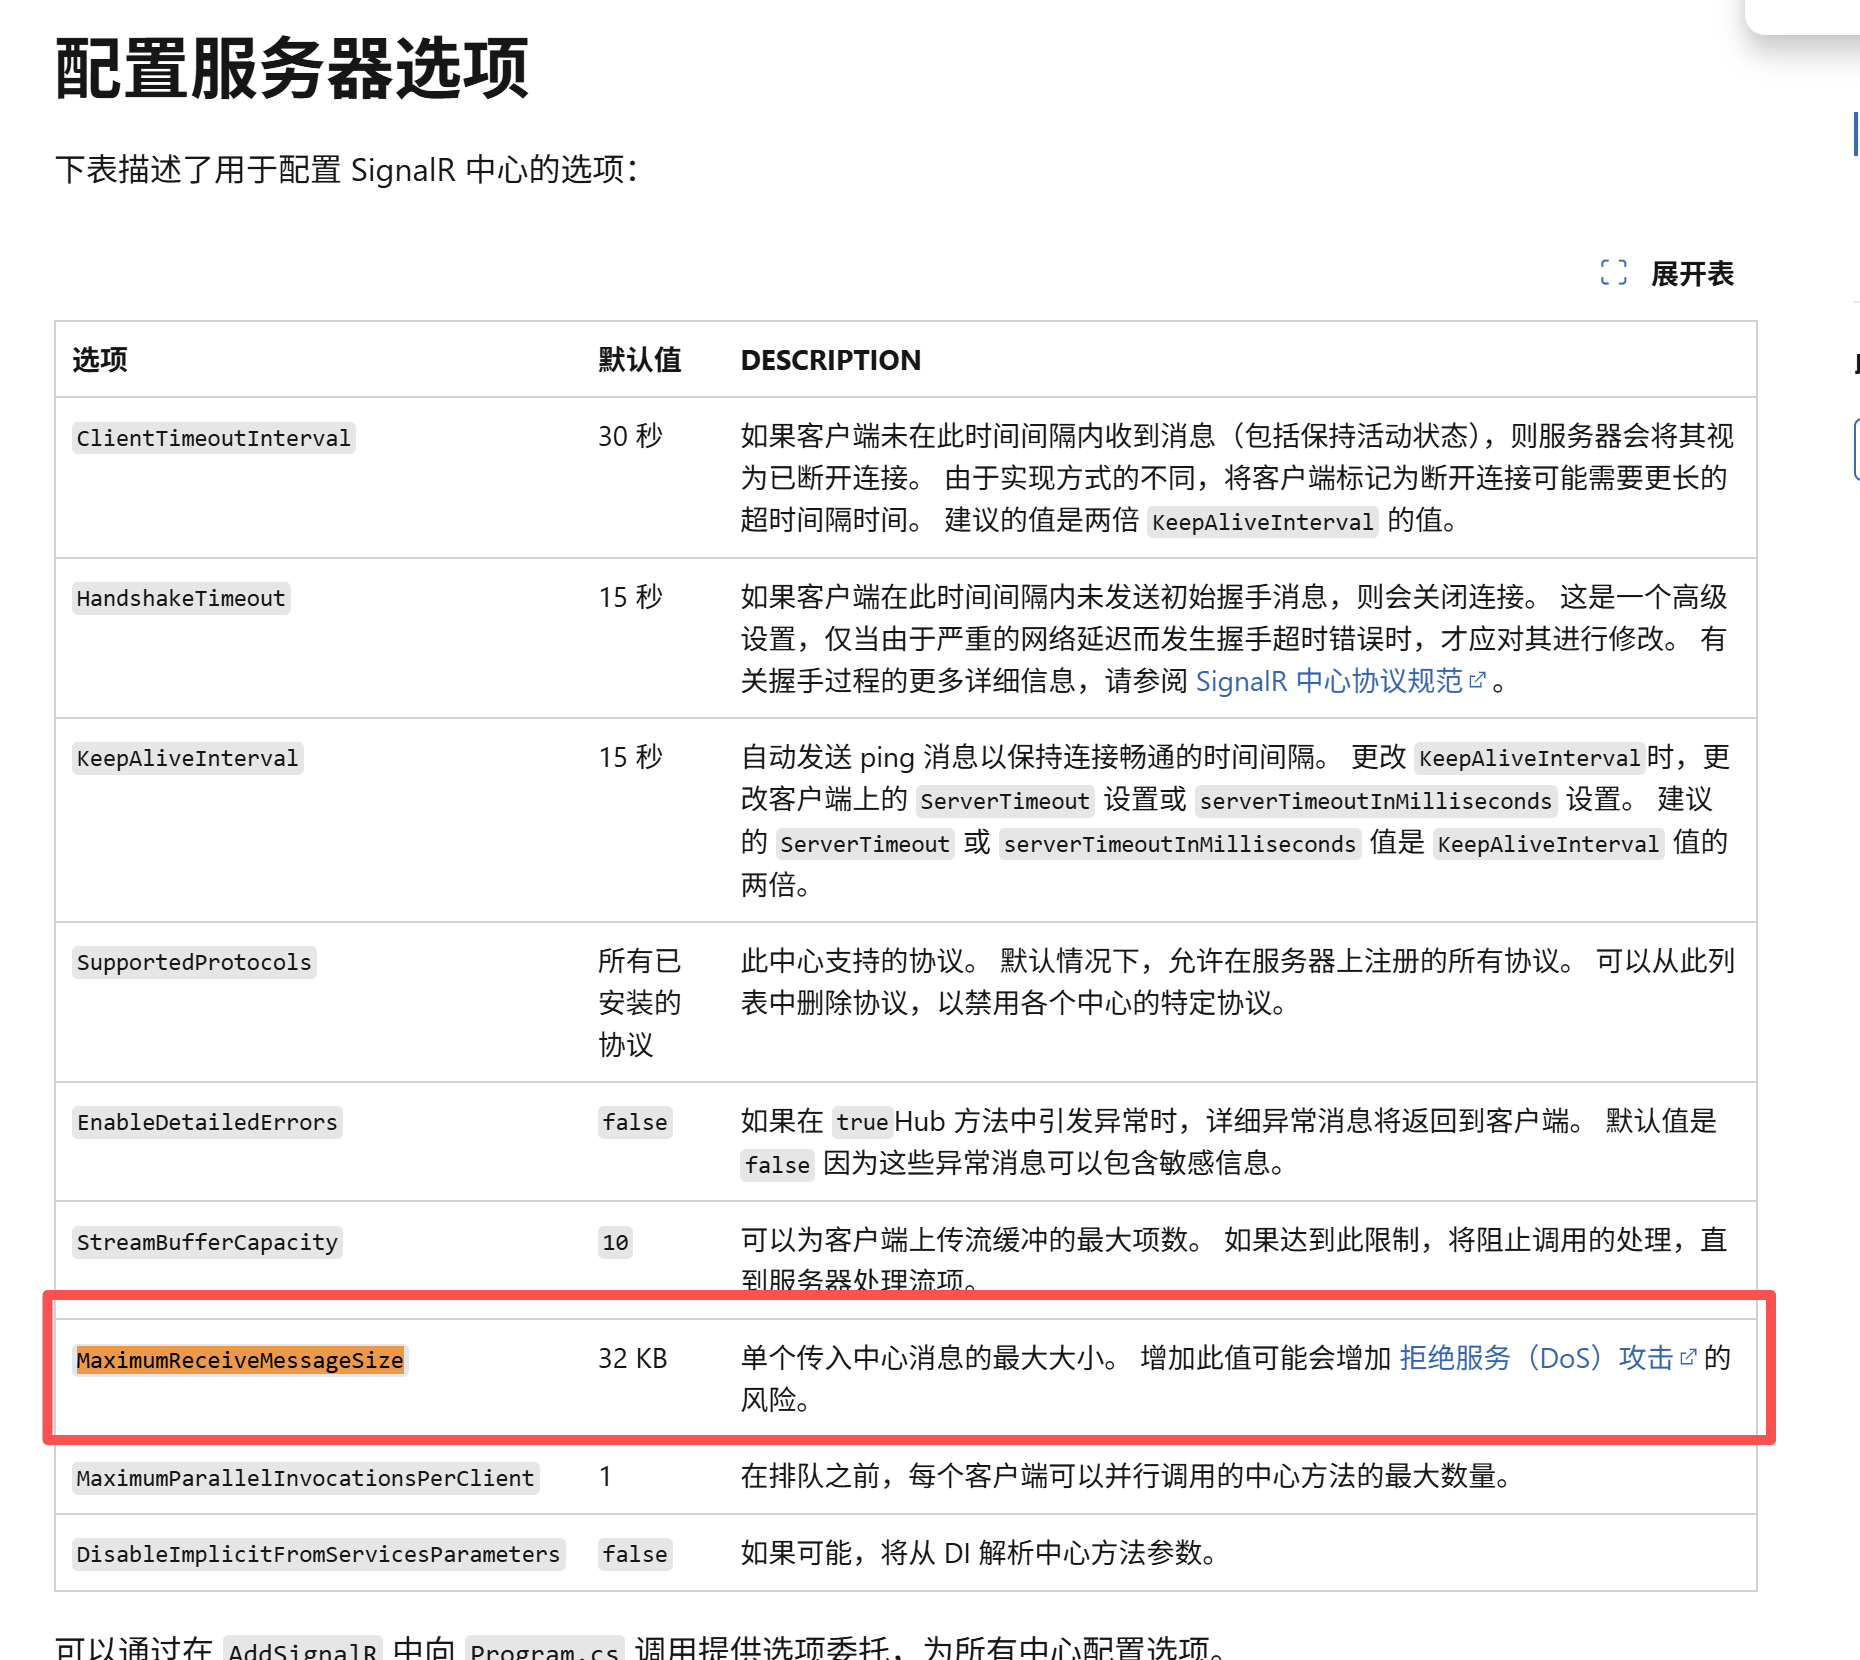Click the 展开表 button label
The image size is (1860, 1660).
point(1692,273)
